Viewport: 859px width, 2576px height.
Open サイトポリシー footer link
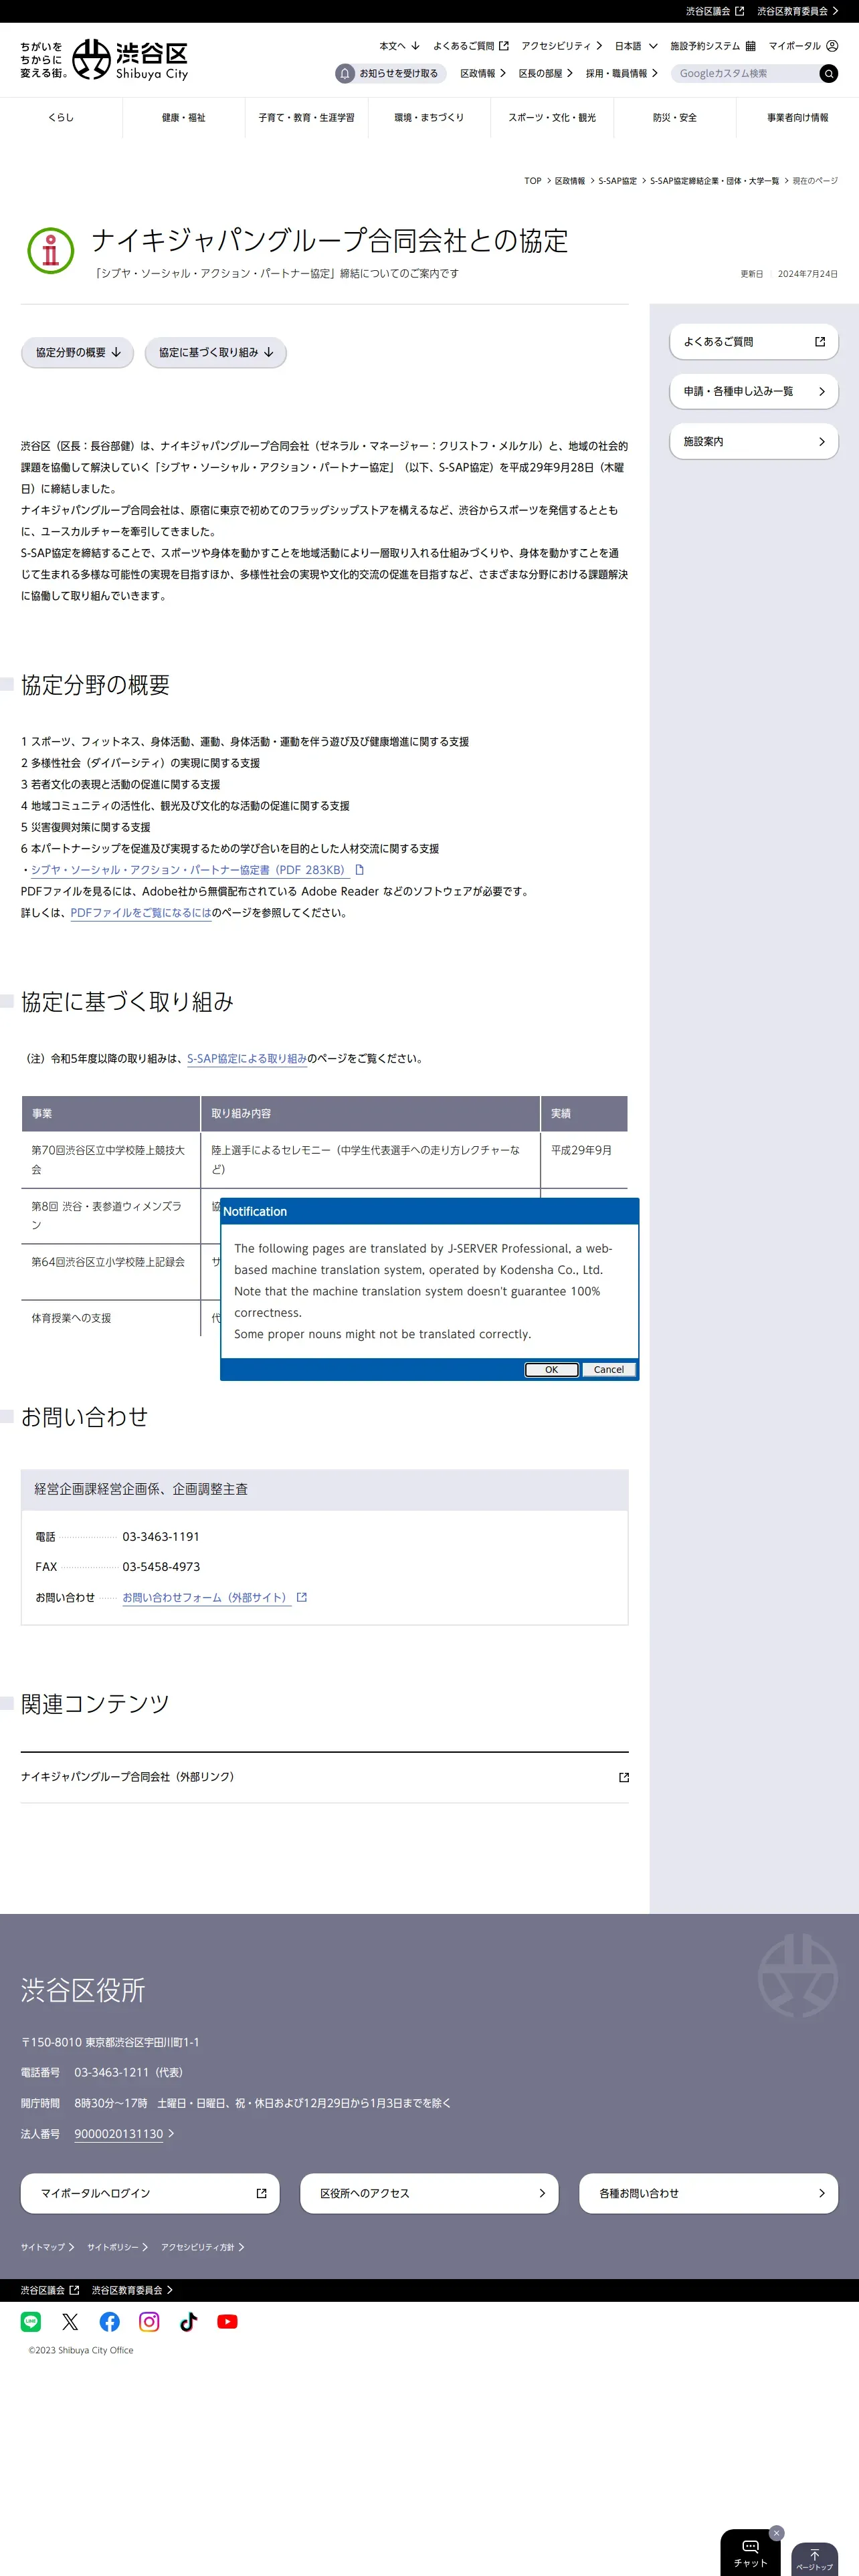[x=117, y=2247]
